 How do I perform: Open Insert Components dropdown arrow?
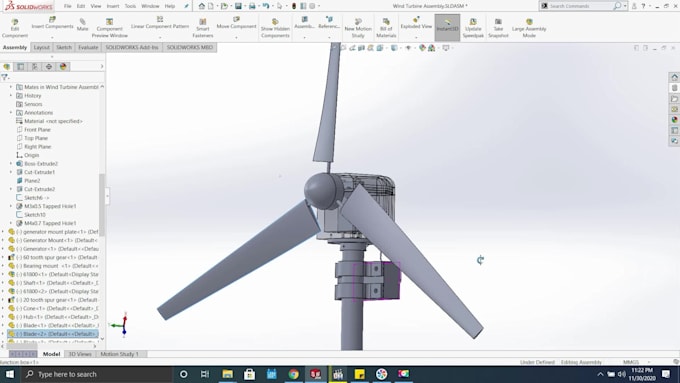(52, 37)
